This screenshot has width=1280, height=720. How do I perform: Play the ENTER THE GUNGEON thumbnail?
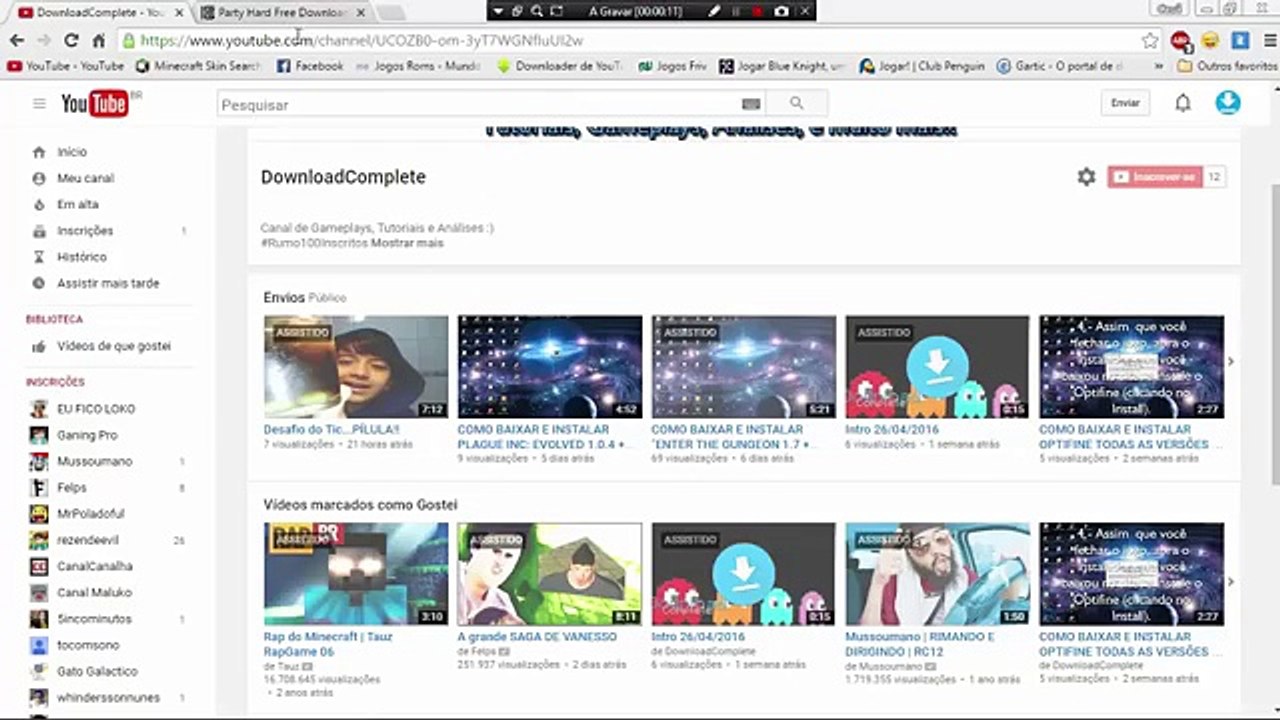point(744,367)
